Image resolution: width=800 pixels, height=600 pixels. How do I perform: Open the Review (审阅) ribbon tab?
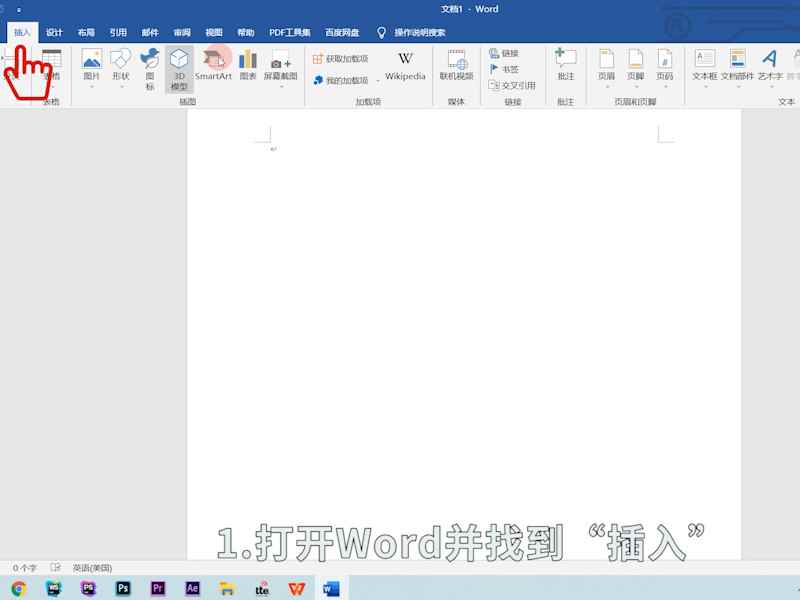coord(181,32)
